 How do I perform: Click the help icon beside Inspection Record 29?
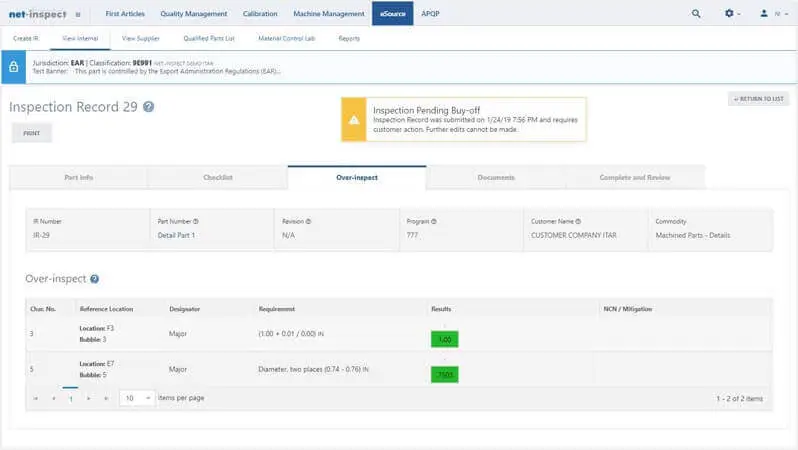149,107
